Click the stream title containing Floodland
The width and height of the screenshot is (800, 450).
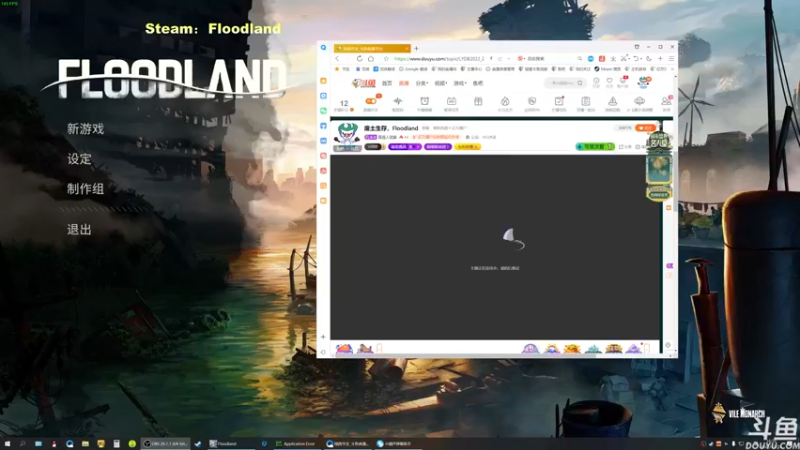pos(391,128)
